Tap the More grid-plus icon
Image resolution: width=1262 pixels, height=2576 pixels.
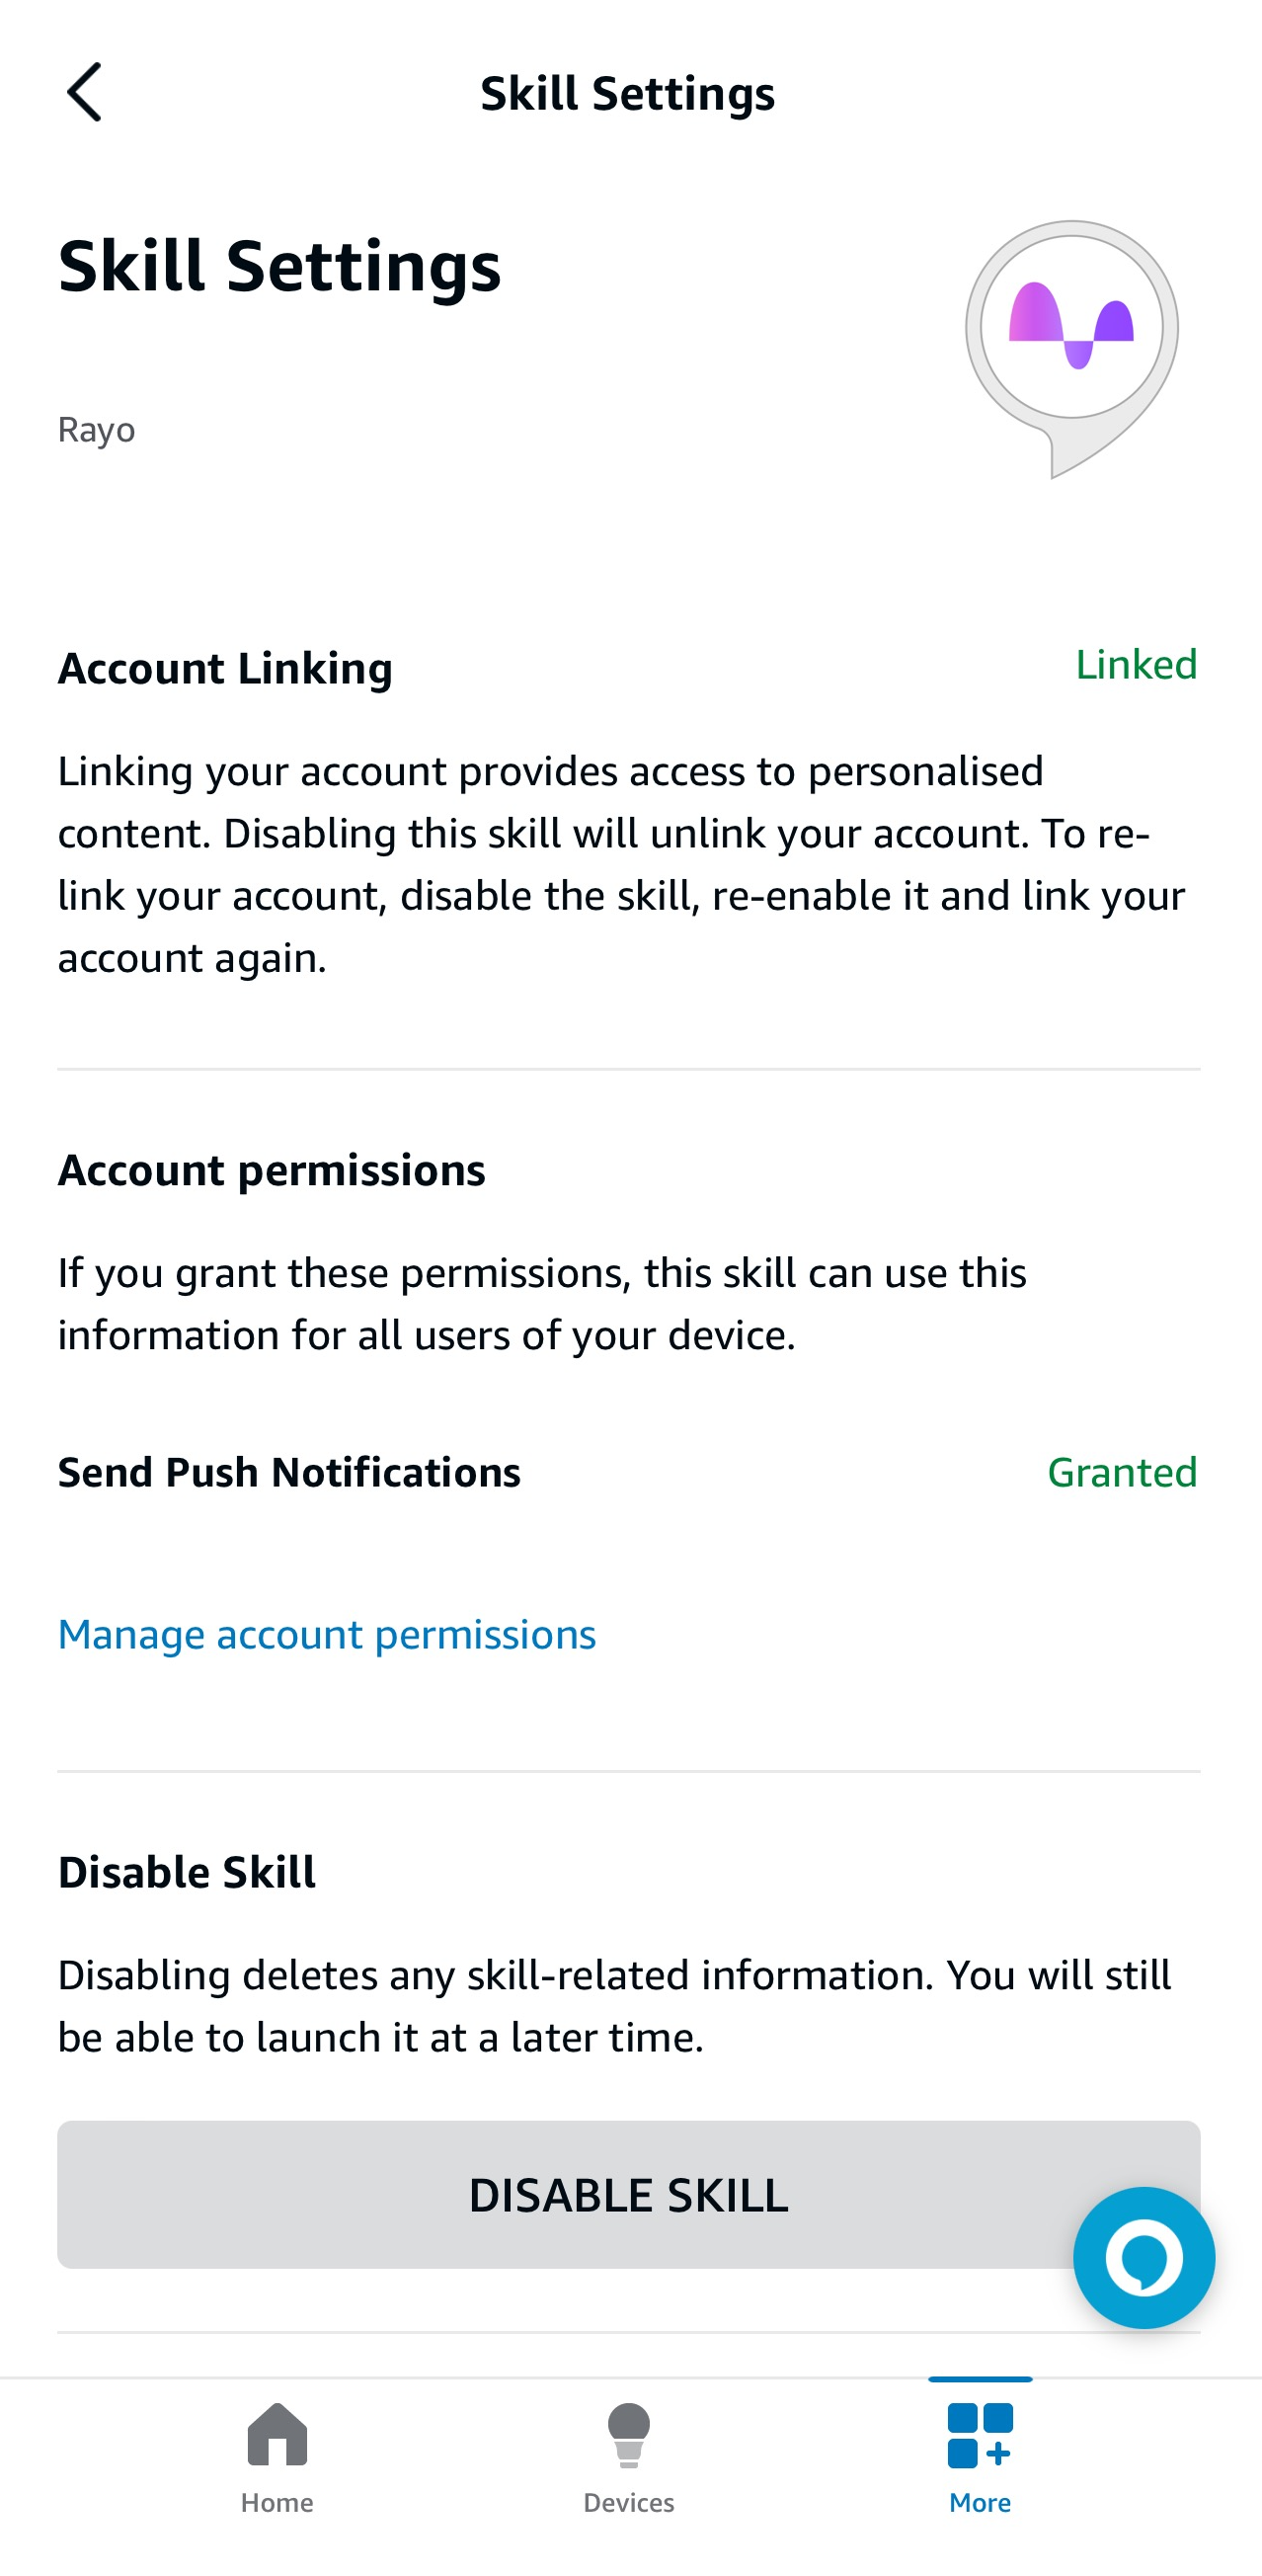pyautogui.click(x=980, y=2435)
